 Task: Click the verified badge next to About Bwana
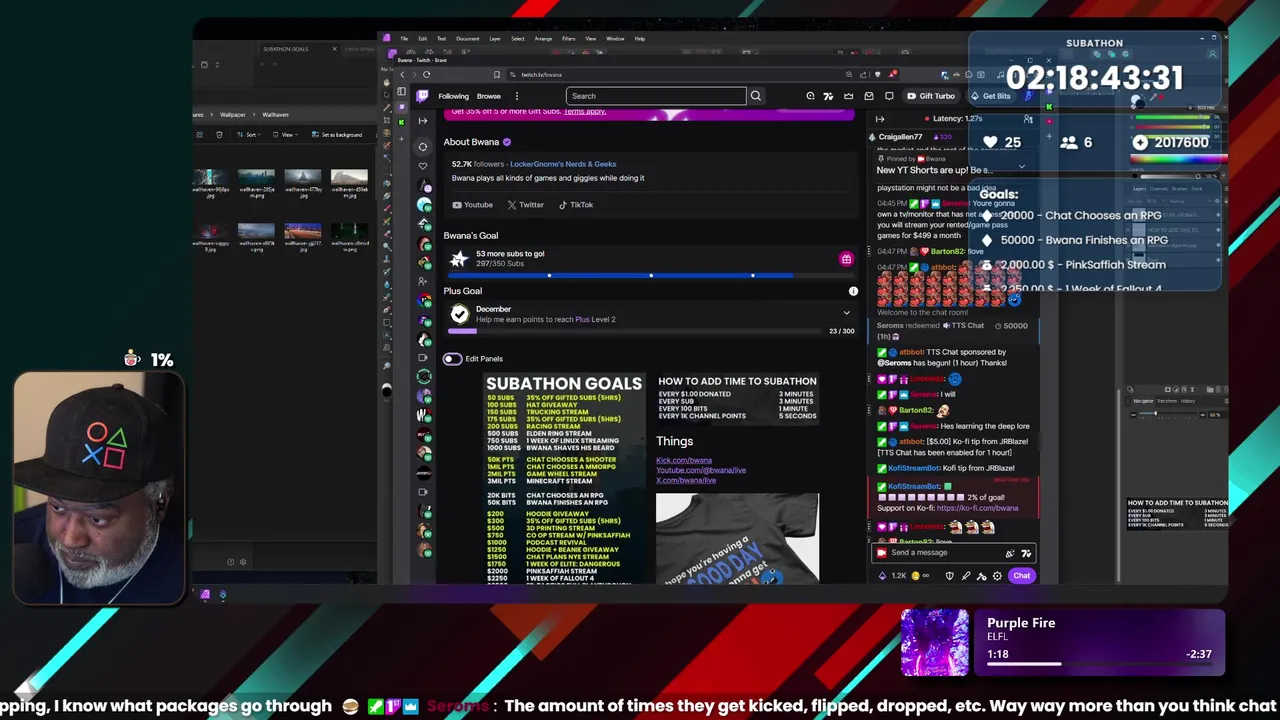click(506, 142)
